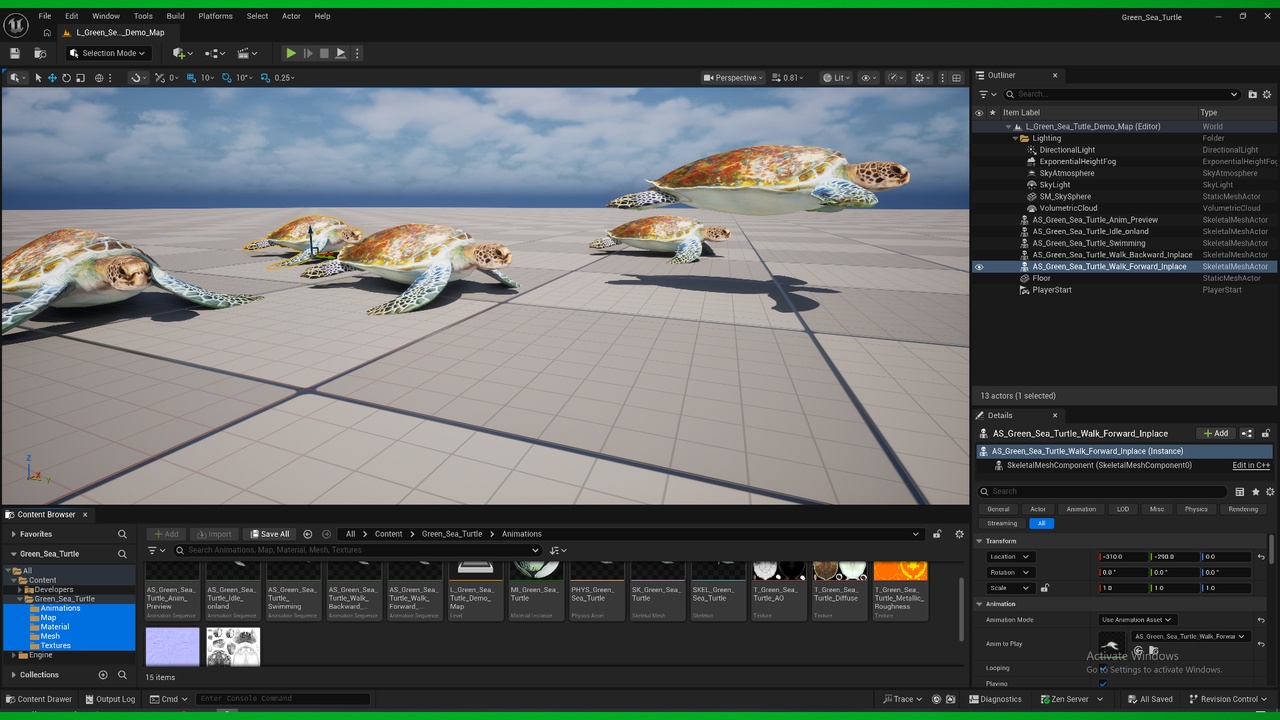Activate the Scale gizmo tool
Image resolution: width=1280 pixels, height=720 pixels.
(x=80, y=78)
